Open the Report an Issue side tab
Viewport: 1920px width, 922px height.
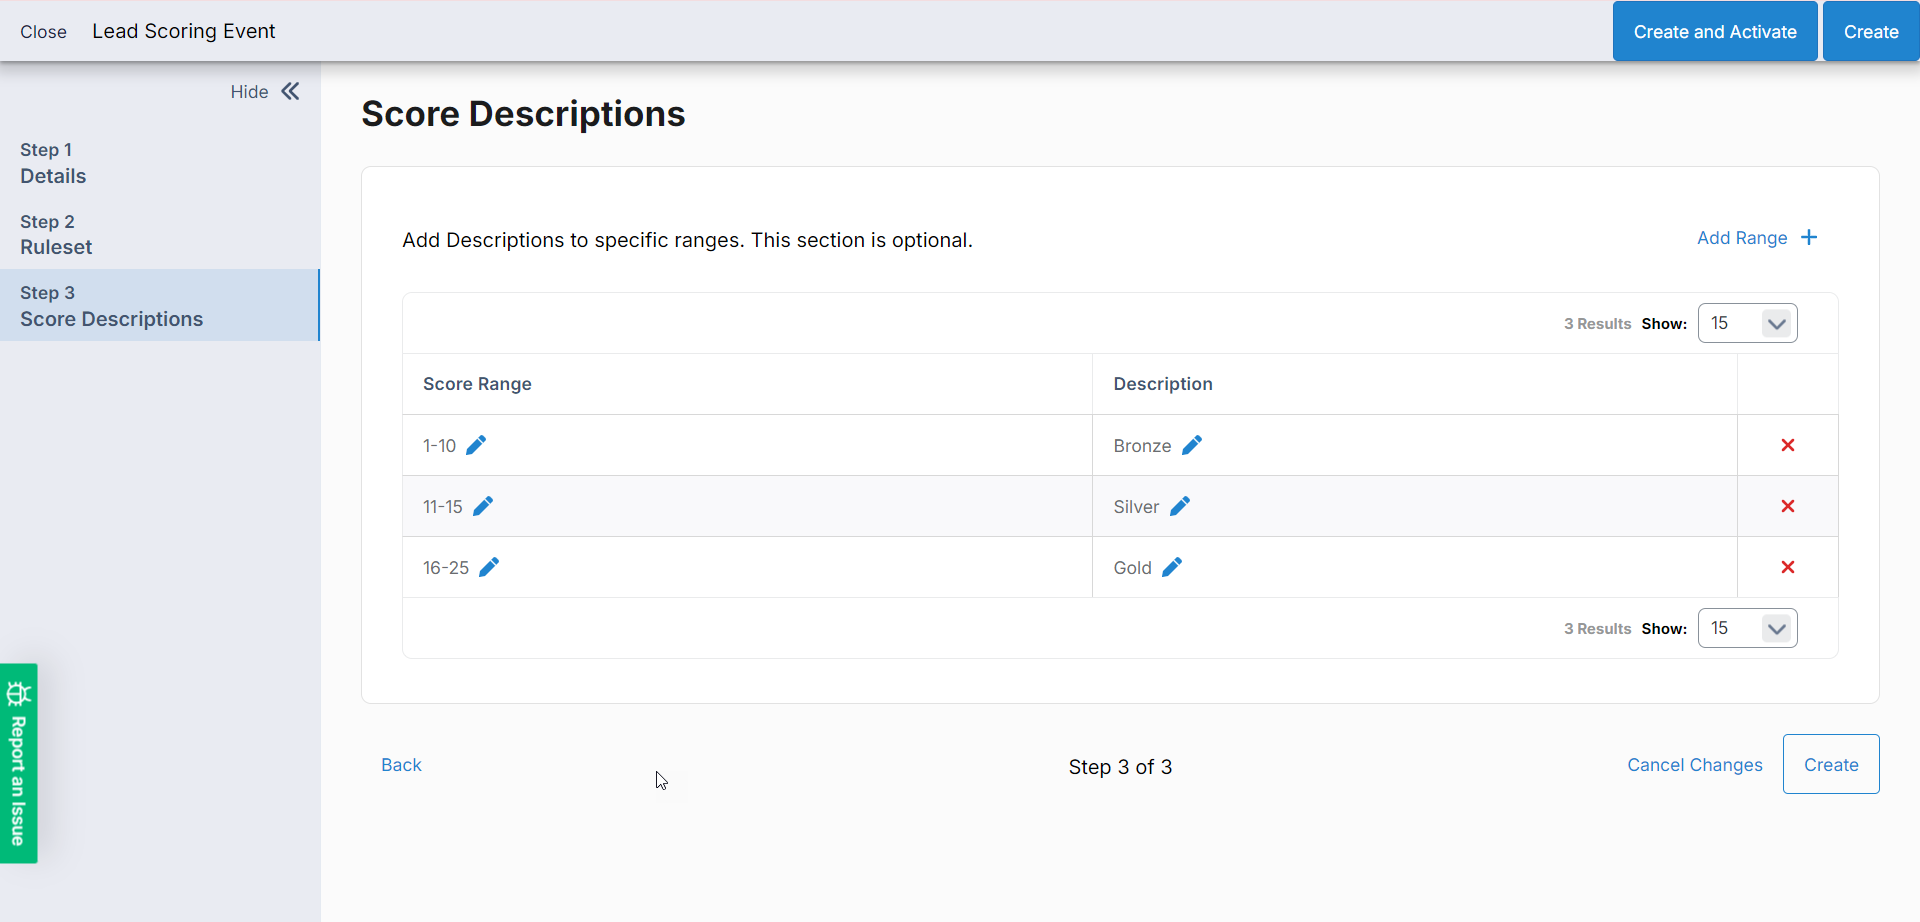click(x=18, y=763)
